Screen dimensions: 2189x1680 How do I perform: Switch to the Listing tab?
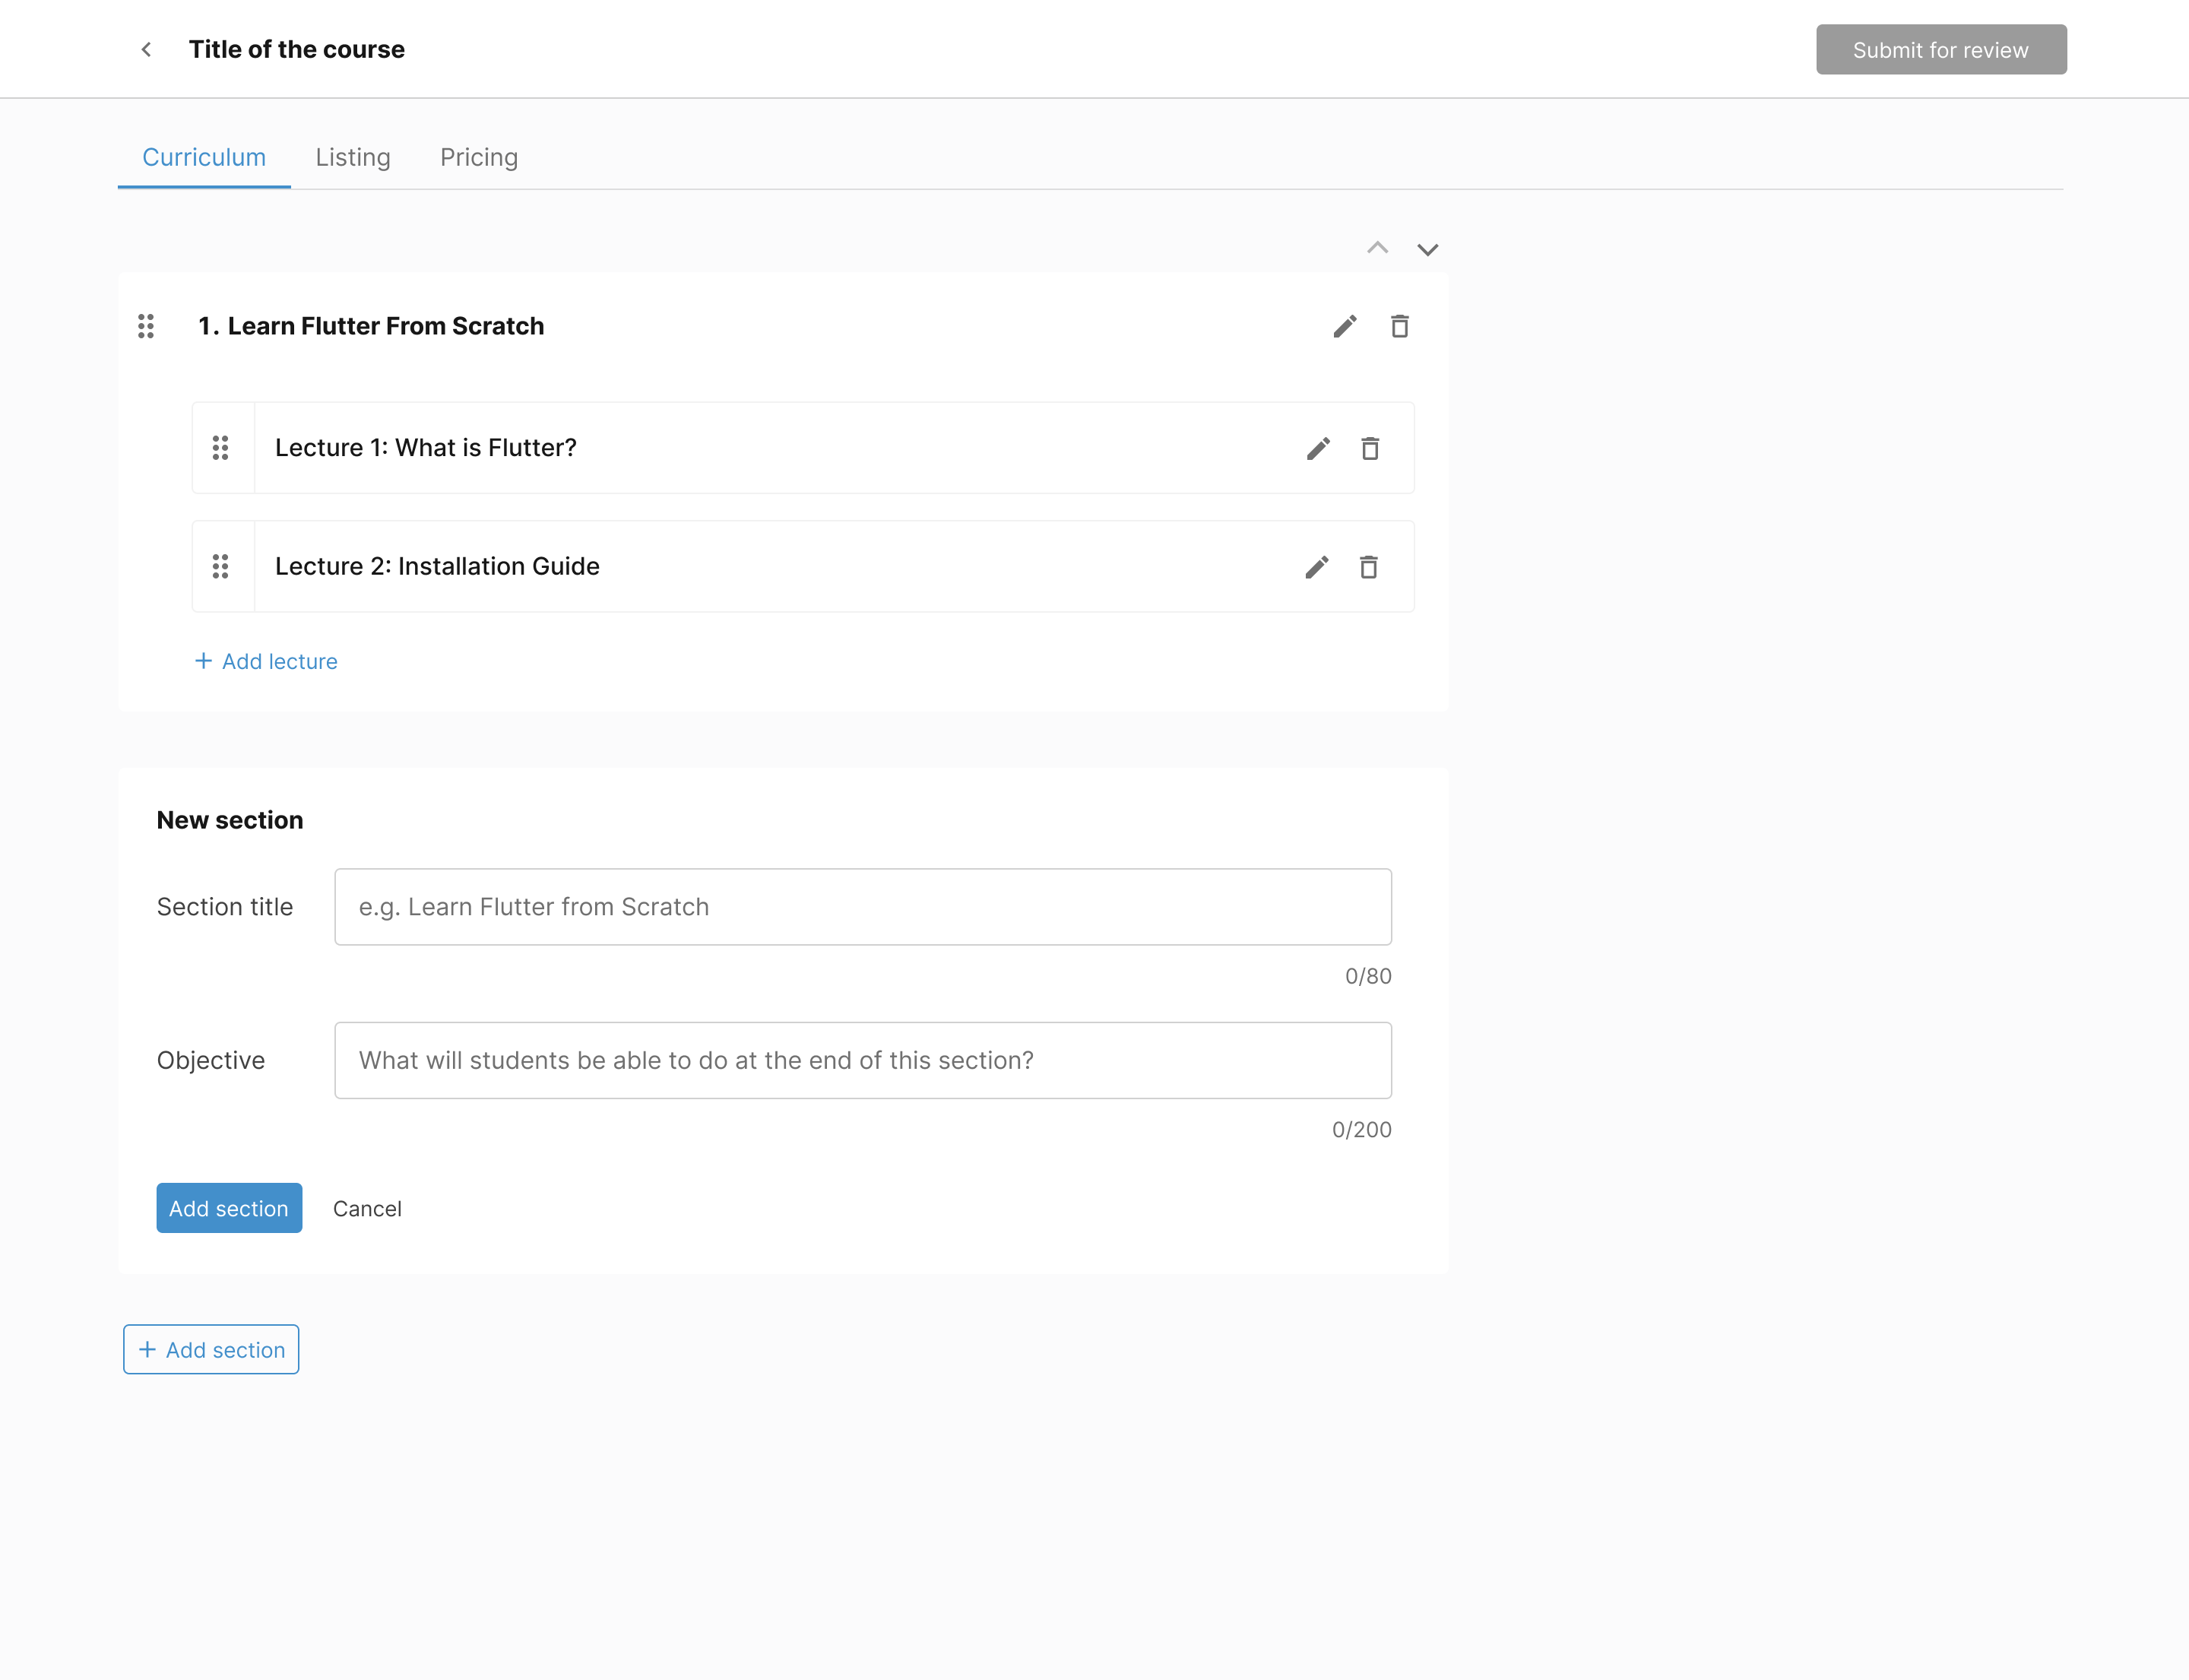pyautogui.click(x=352, y=157)
